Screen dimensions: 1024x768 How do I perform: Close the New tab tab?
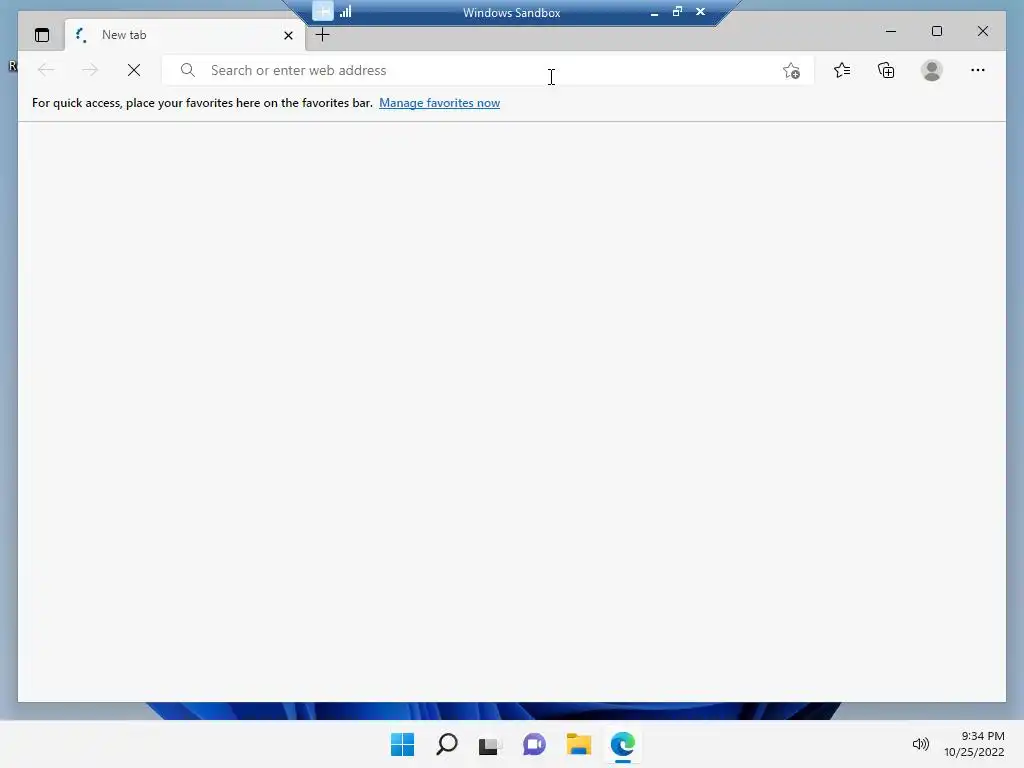tap(288, 35)
